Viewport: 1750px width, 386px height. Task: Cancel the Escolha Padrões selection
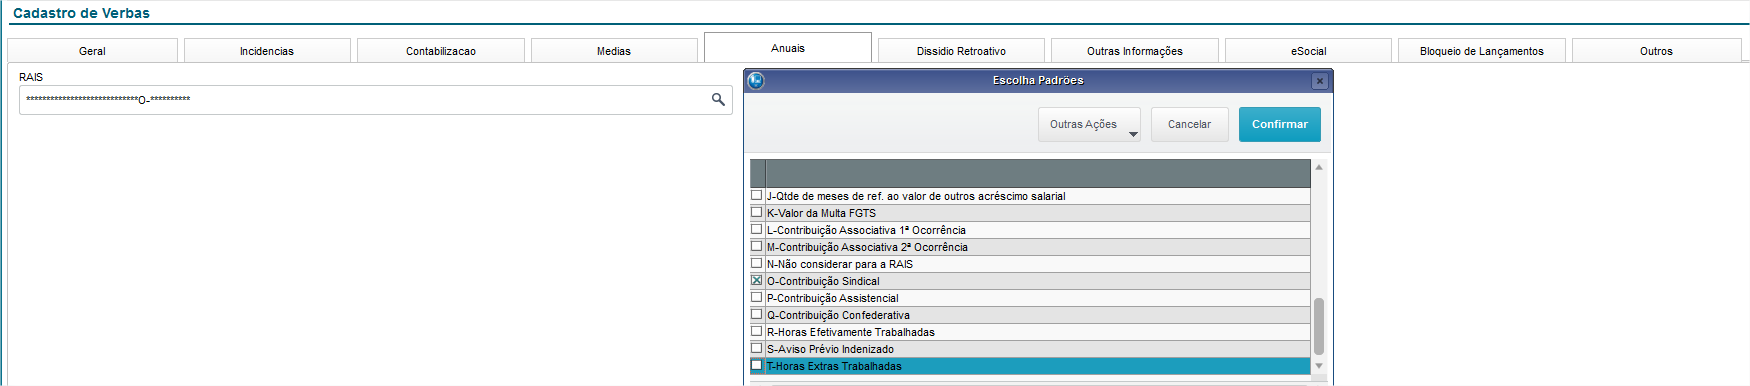1189,124
